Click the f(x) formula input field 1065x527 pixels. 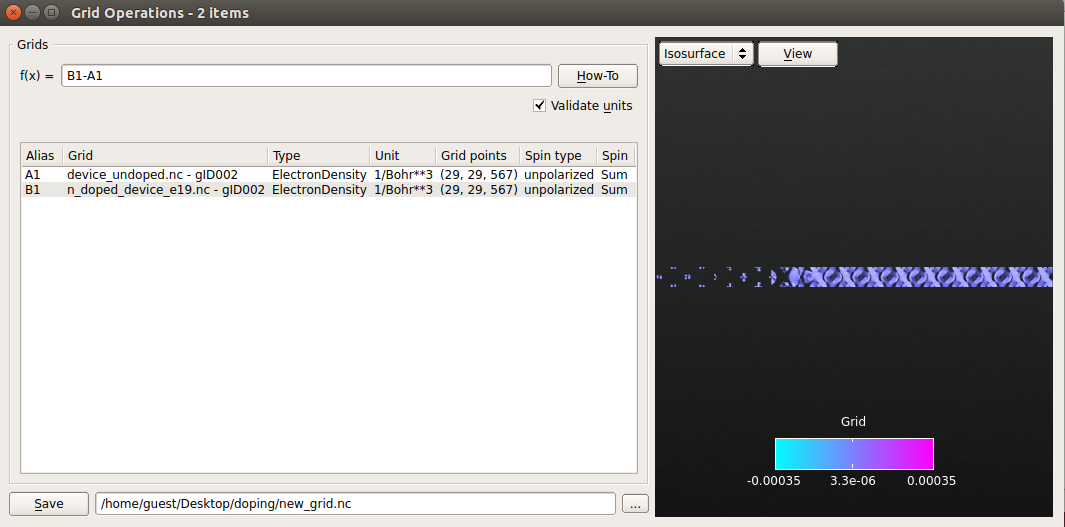pos(306,76)
